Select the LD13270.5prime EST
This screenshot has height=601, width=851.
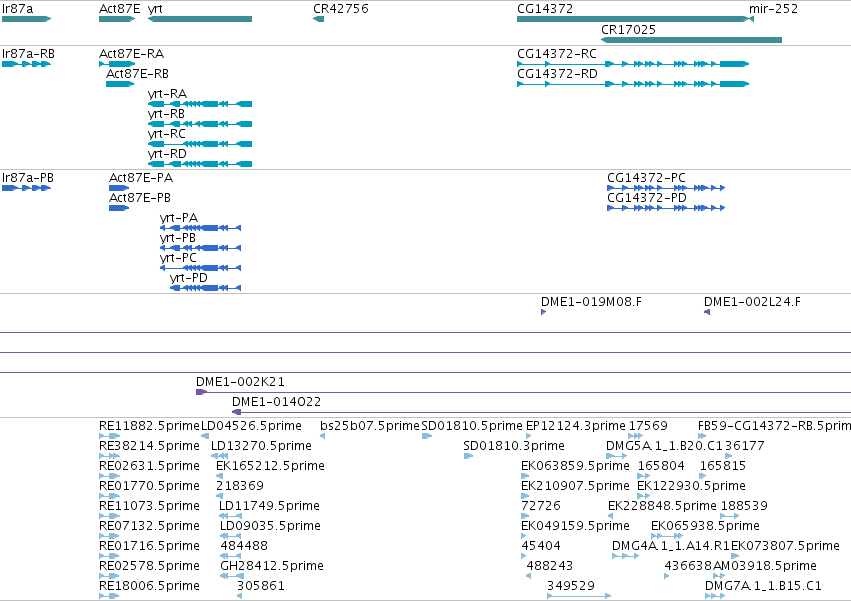pyautogui.click(x=219, y=456)
